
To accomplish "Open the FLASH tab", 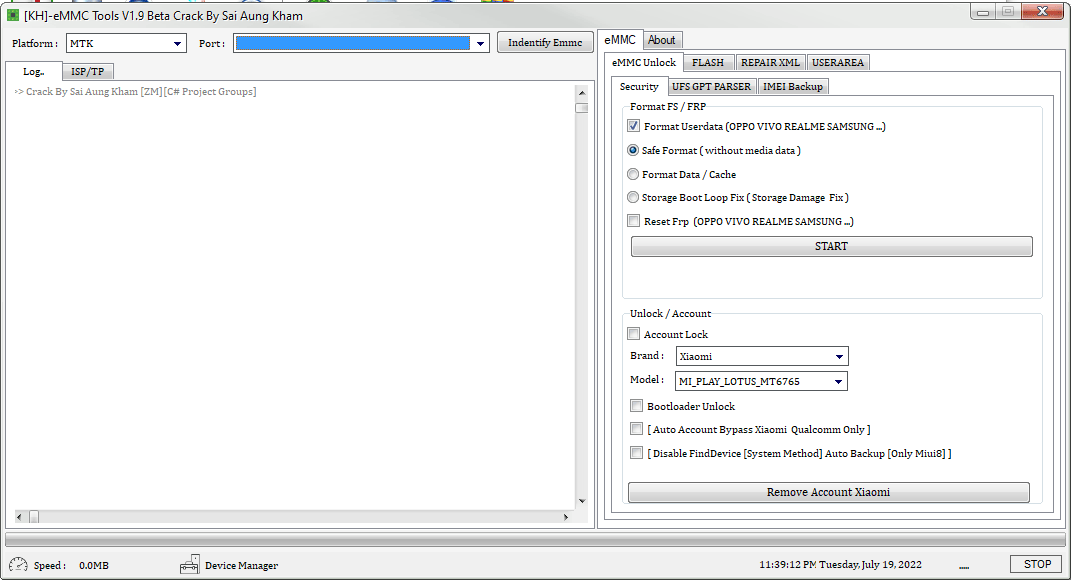I will 708,61.
